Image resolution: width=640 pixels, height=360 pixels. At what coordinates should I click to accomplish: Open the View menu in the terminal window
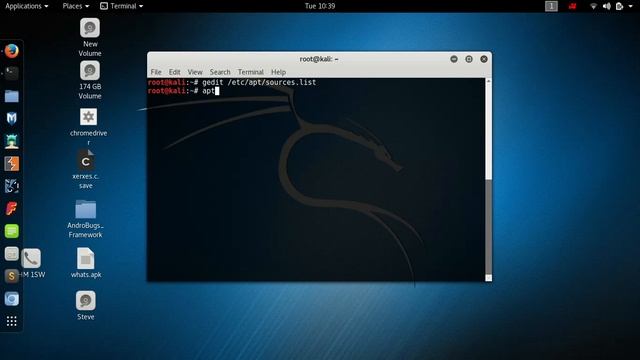pos(195,72)
